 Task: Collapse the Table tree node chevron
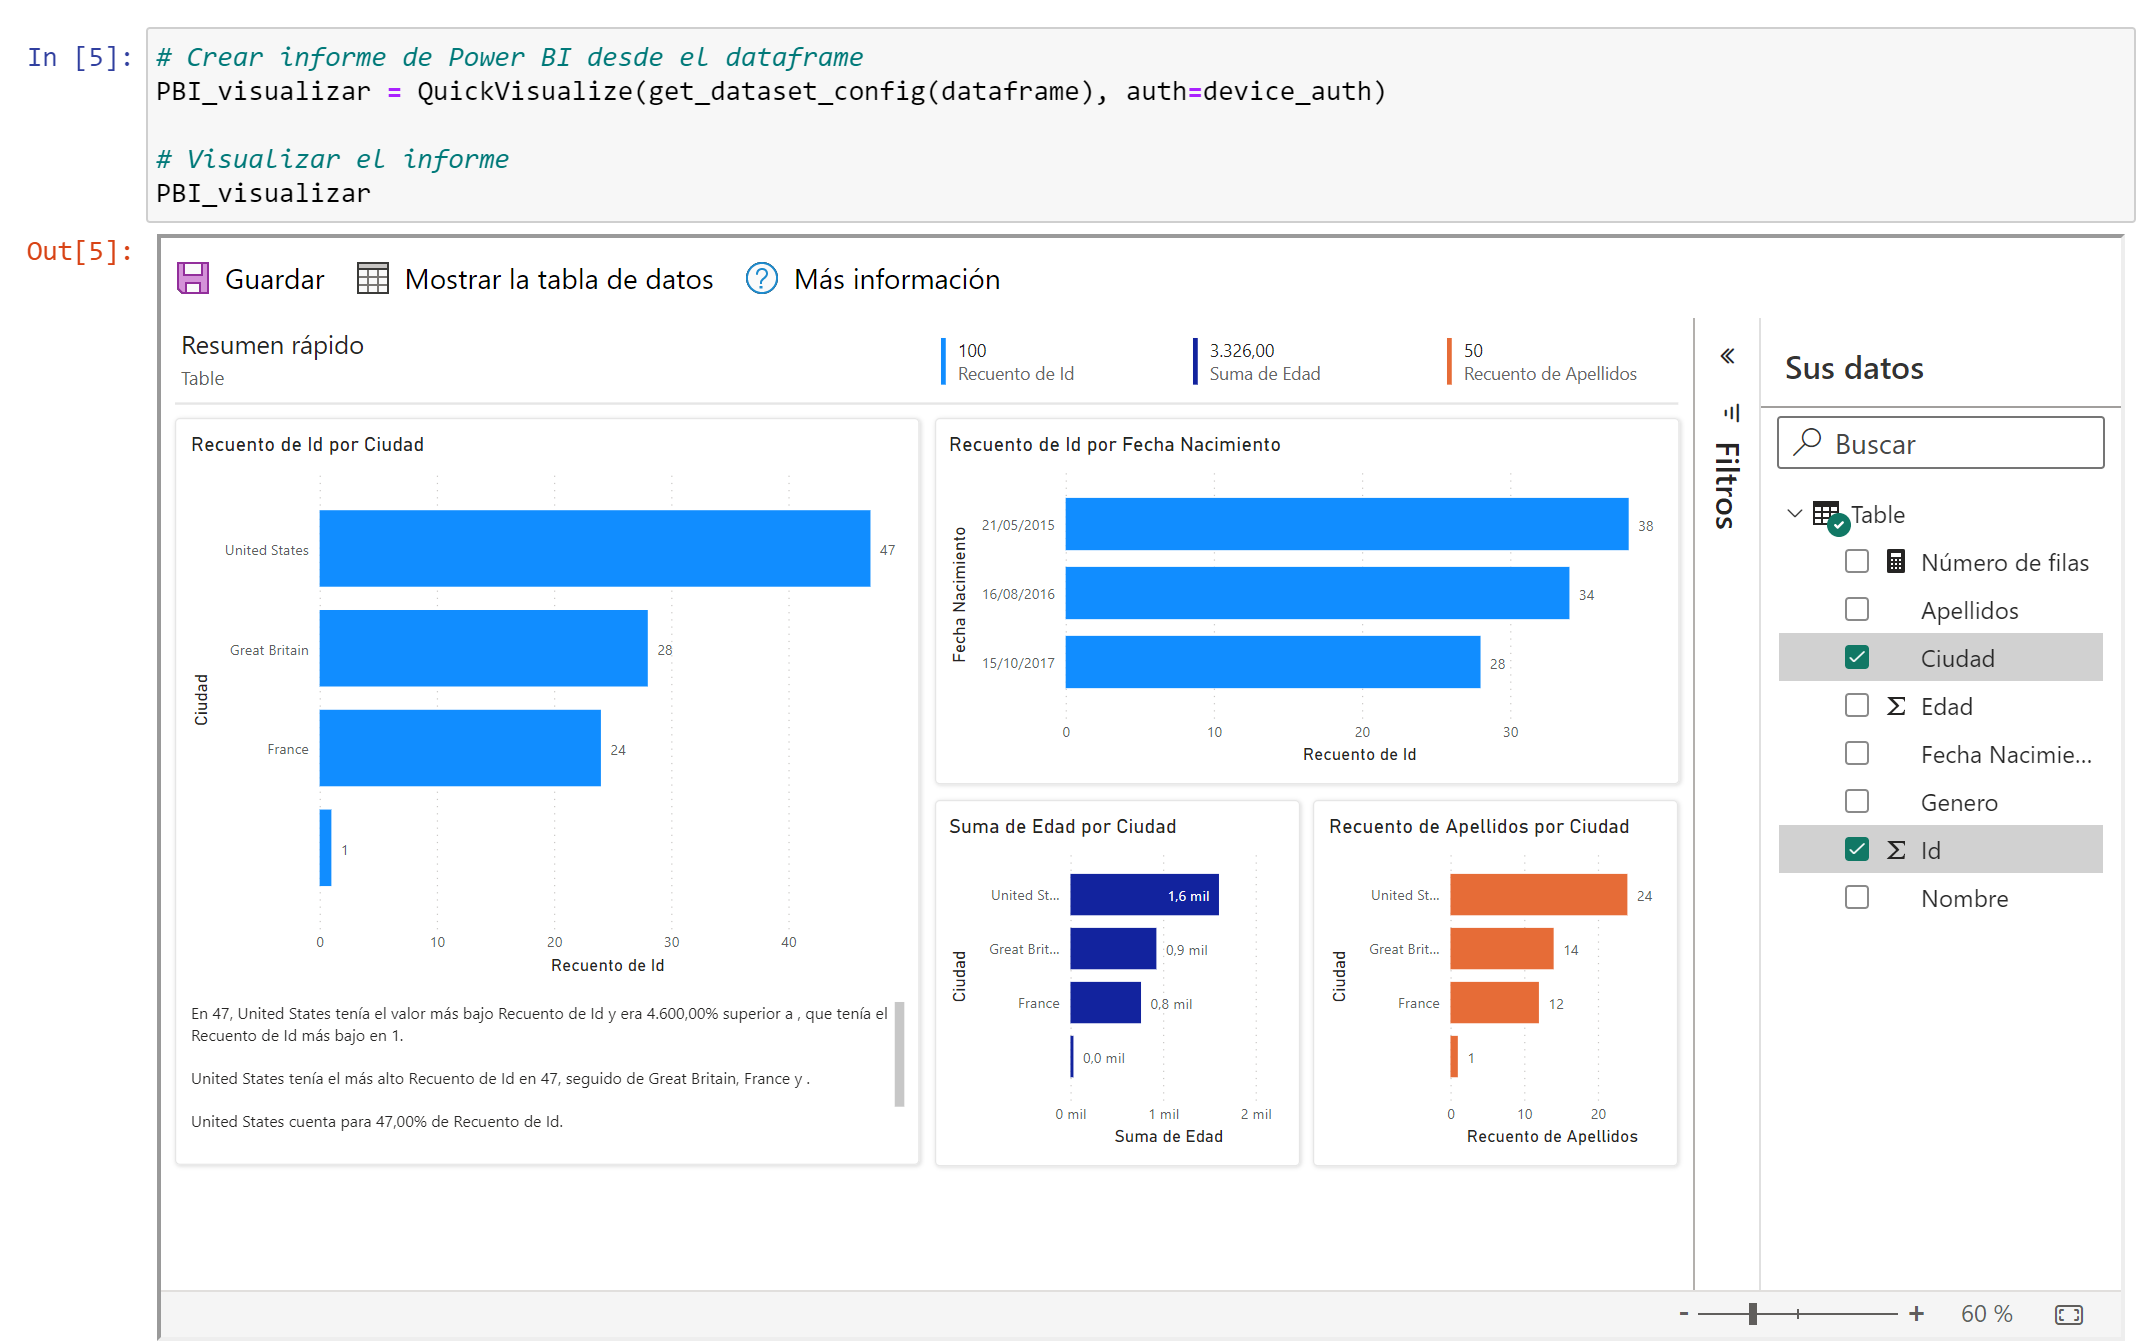coord(1795,514)
